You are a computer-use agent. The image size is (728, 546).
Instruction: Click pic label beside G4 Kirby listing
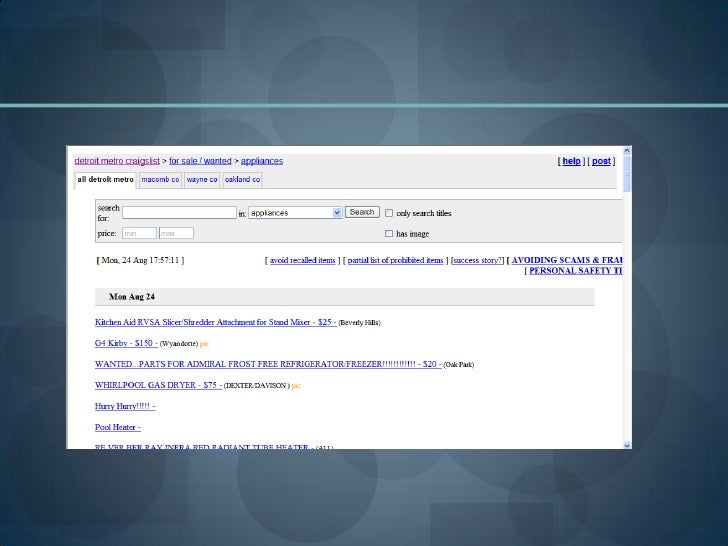204,344
